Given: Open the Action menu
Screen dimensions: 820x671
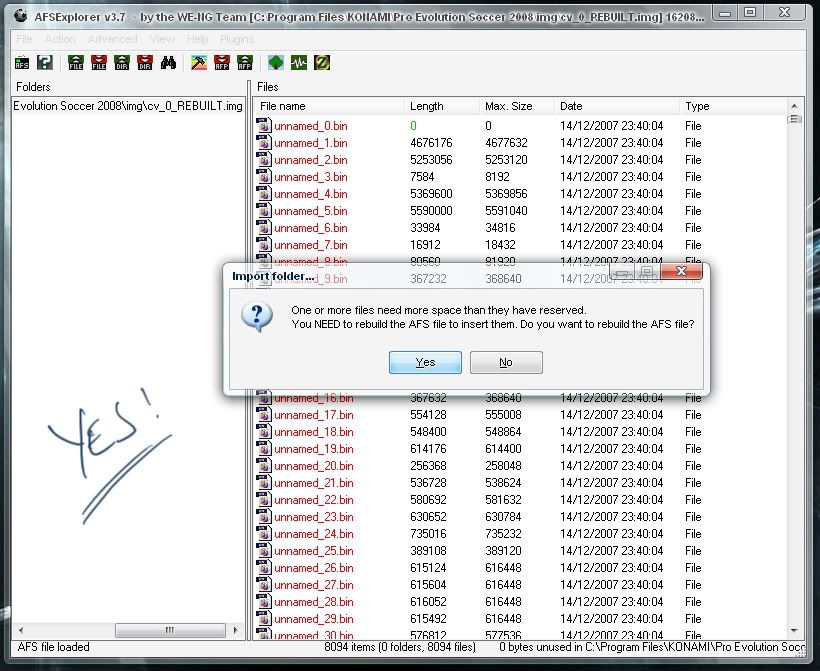Looking at the screenshot, I should (x=60, y=39).
